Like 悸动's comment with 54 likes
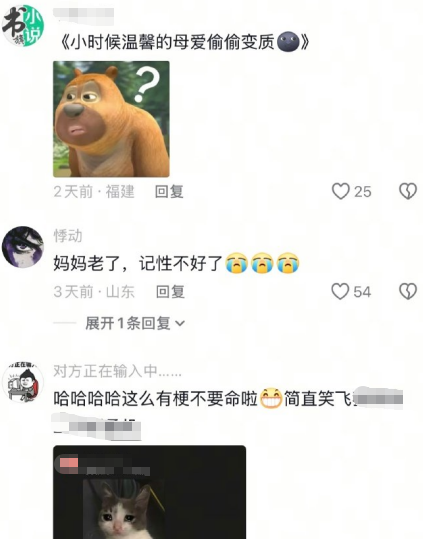 pos(340,292)
